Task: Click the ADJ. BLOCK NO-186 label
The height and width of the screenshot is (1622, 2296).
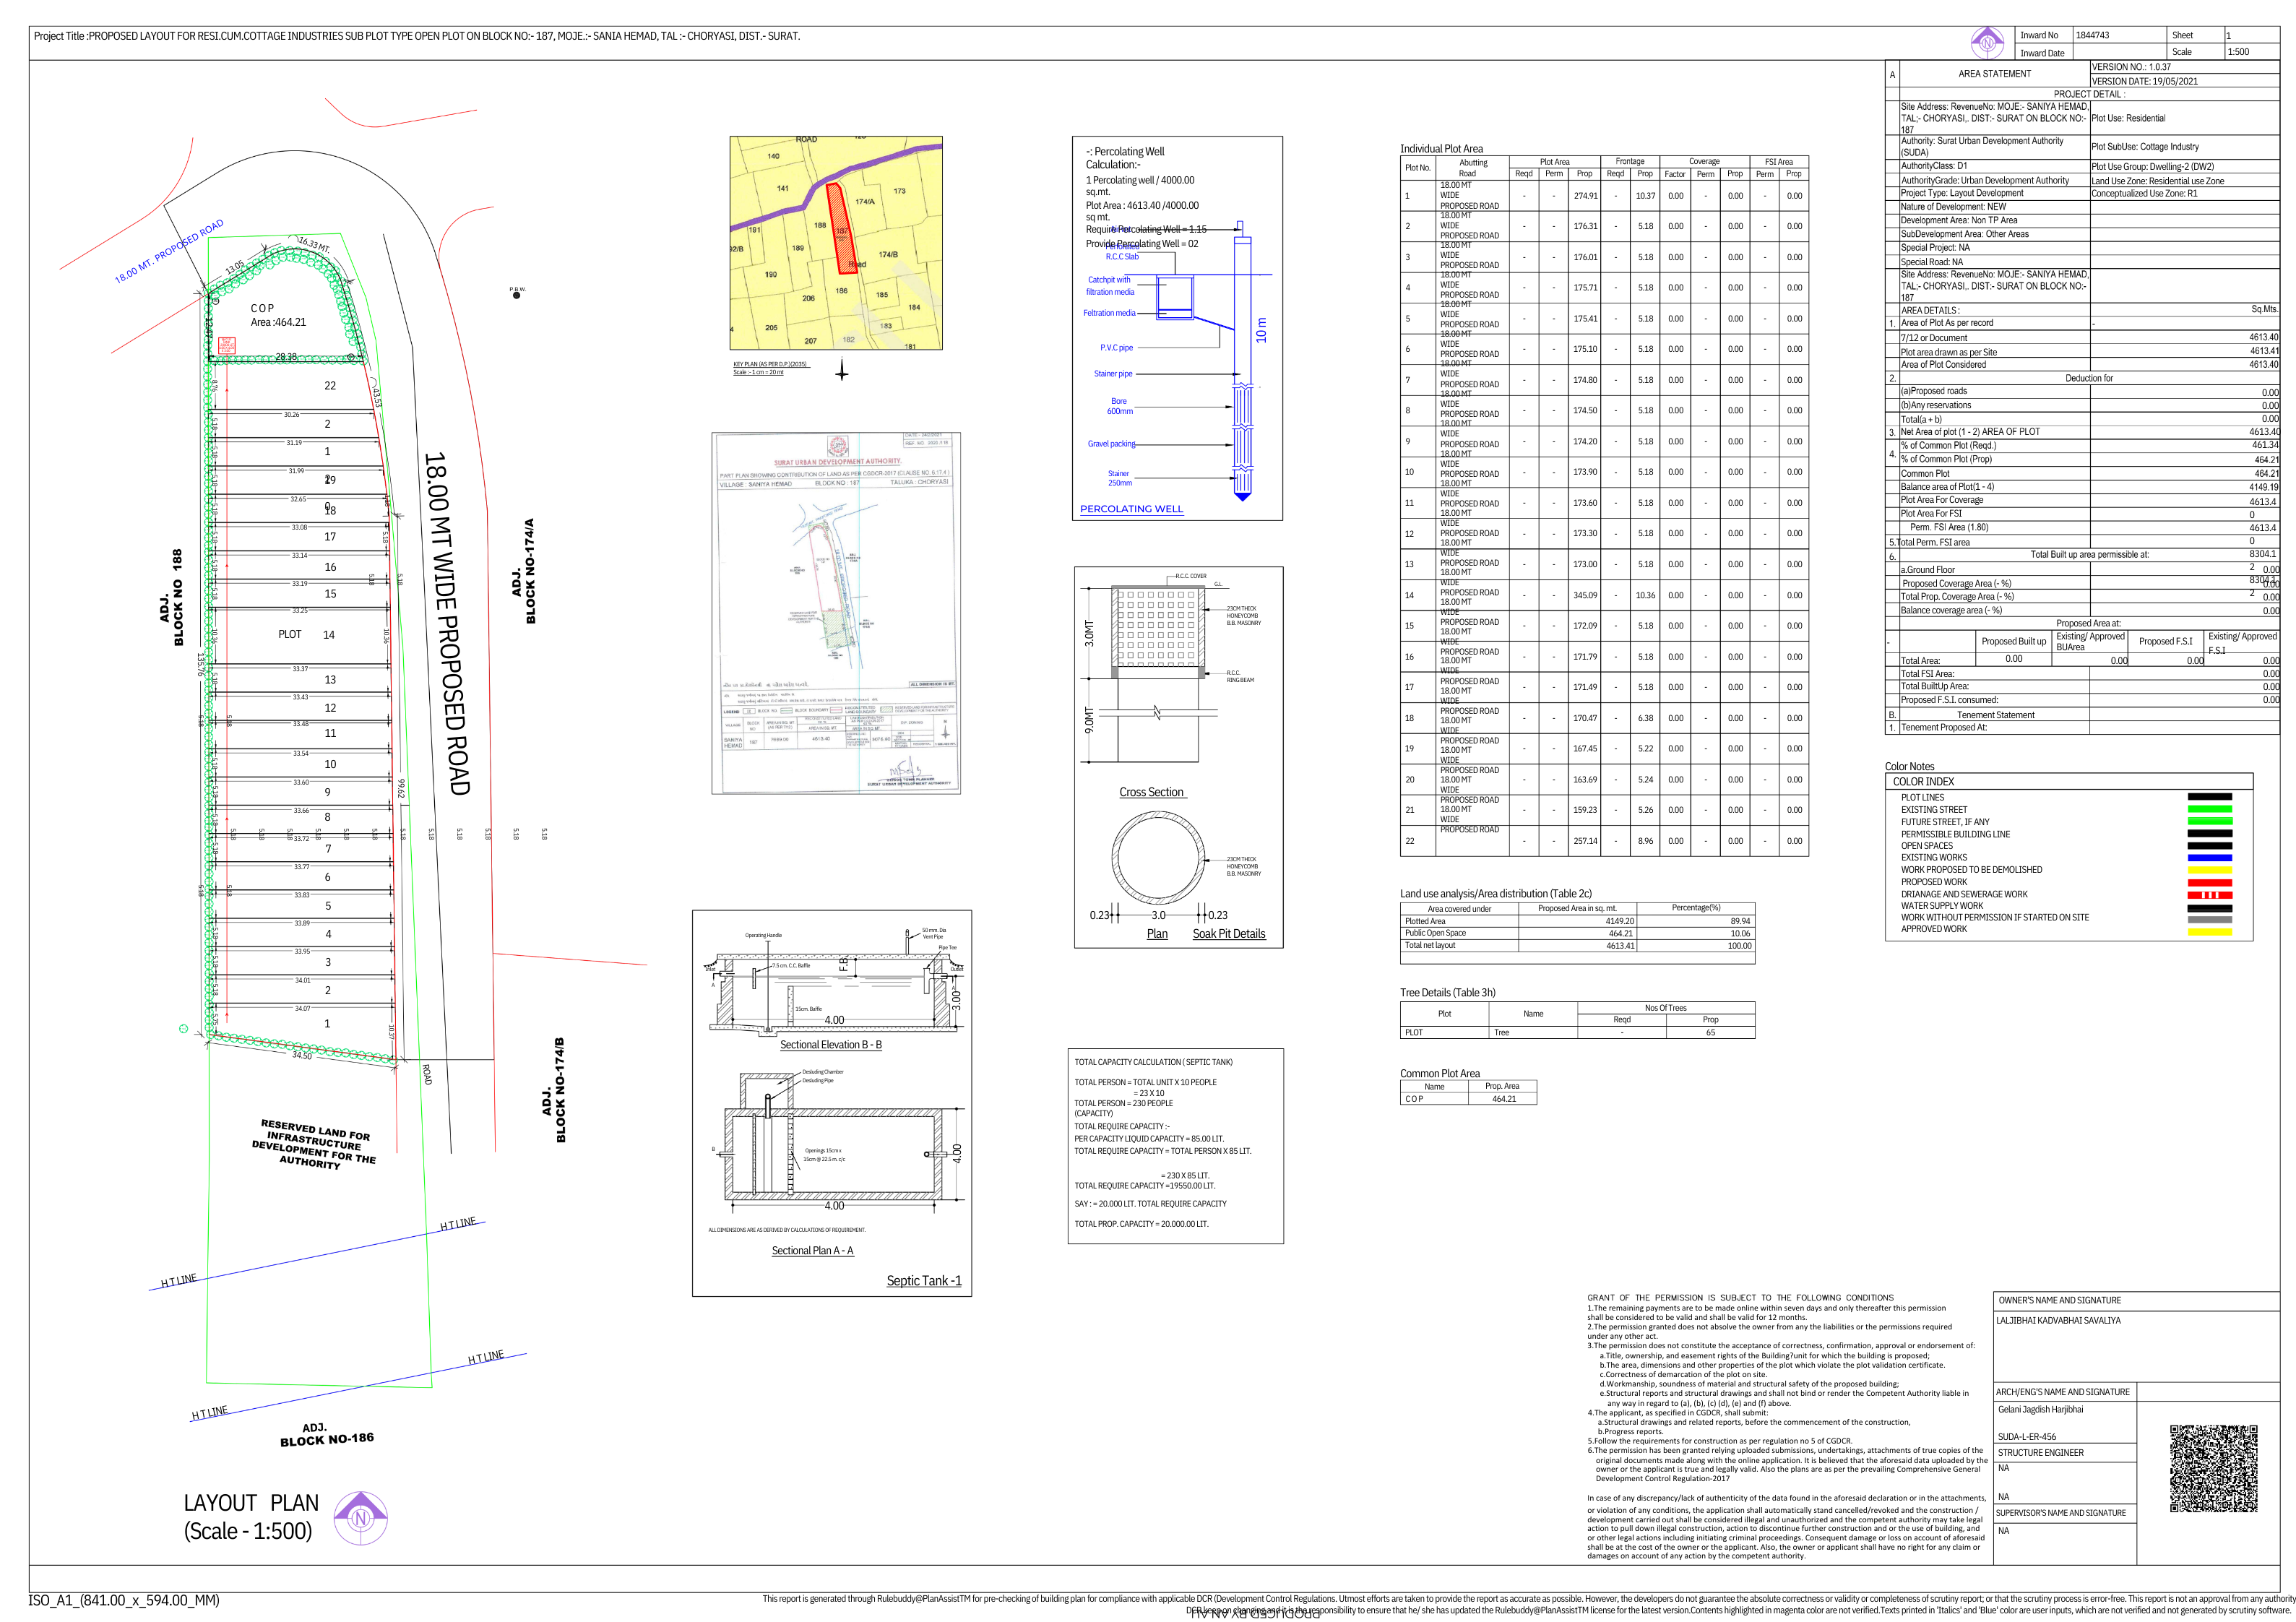Action: [326, 1434]
